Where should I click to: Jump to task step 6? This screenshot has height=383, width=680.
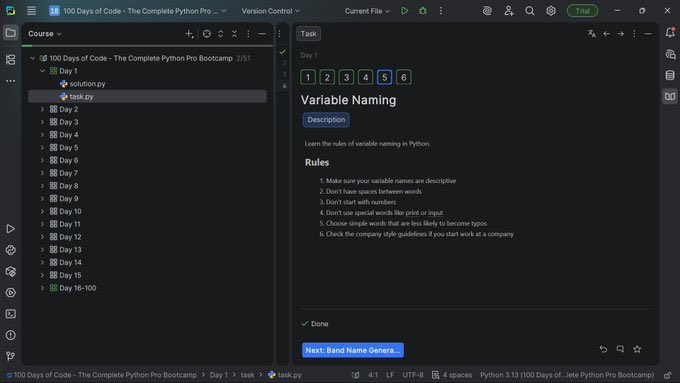(403, 78)
